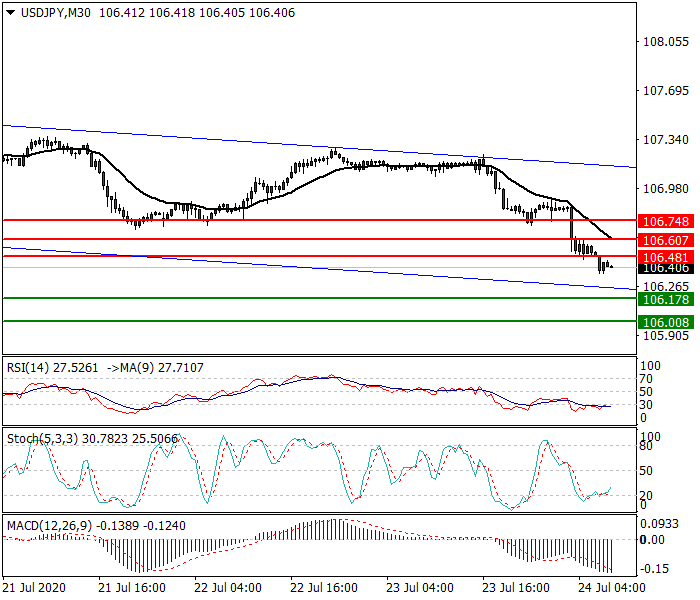Select the RSI(14) 27.5261 indicator label
The height and width of the screenshot is (600, 700).
point(52,368)
